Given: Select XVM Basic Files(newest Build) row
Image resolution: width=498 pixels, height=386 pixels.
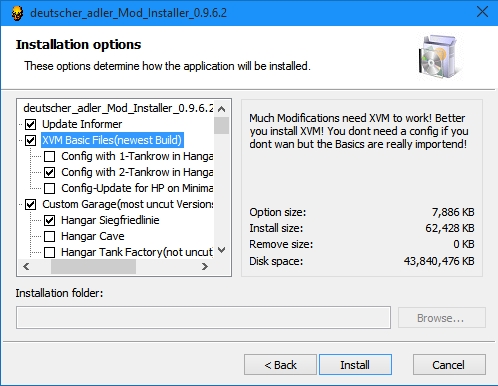Looking at the screenshot, I should 112,140.
